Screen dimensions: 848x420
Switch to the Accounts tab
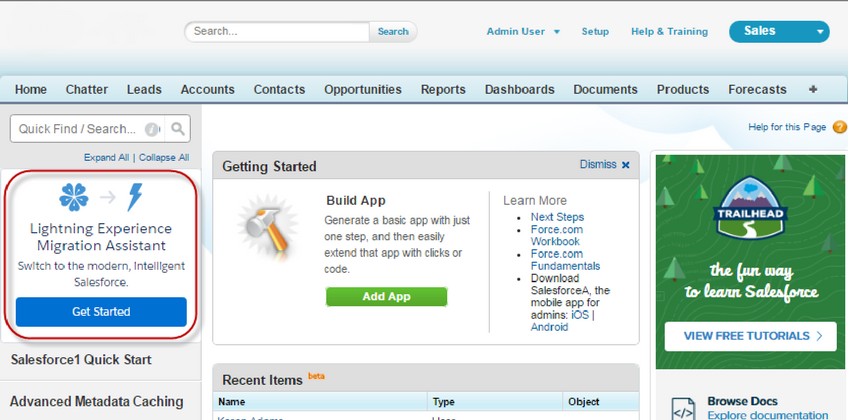[208, 90]
